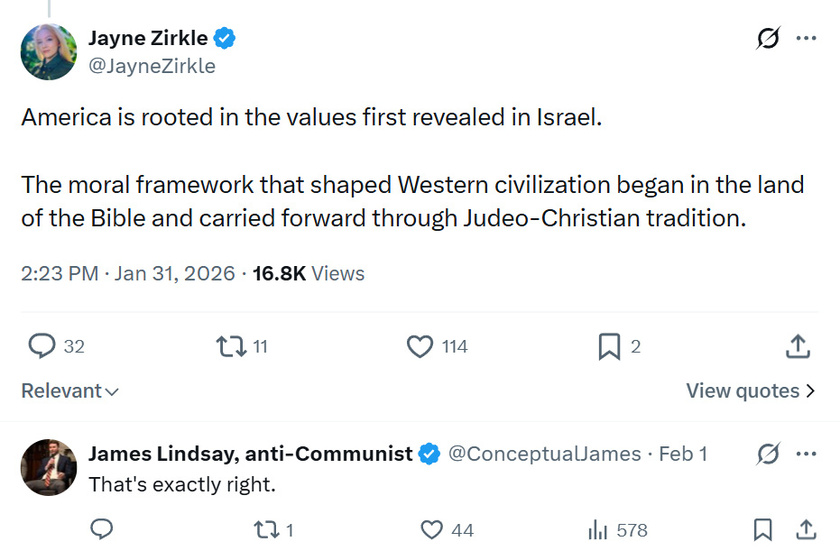The height and width of the screenshot is (560, 840).
Task: View analytics for James Lindsay's reply
Action: click(598, 529)
